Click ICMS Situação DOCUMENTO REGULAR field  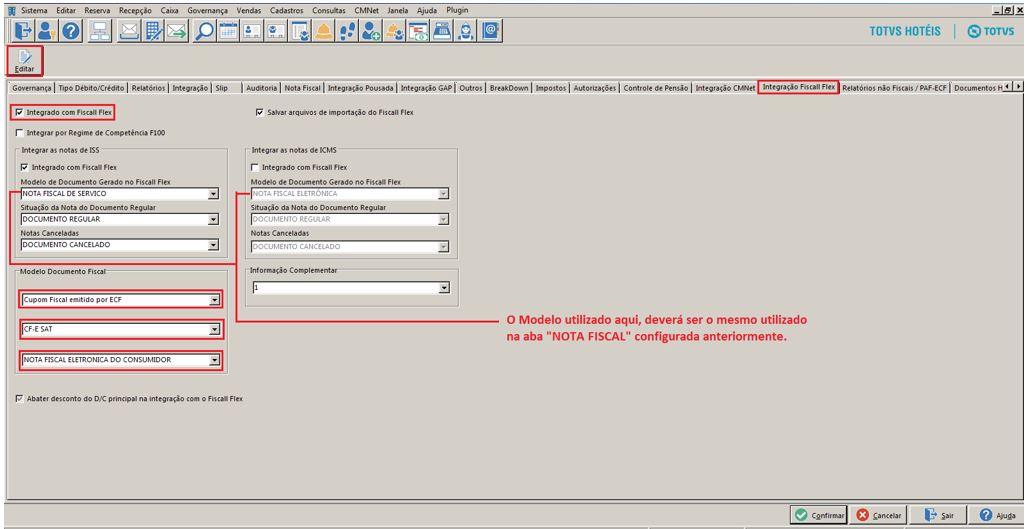(x=350, y=219)
